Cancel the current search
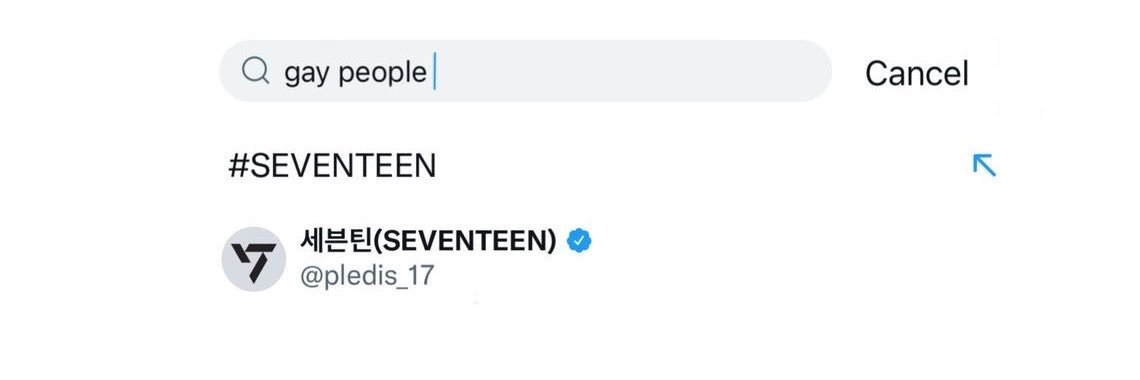The image size is (1140, 380). pyautogui.click(x=917, y=73)
